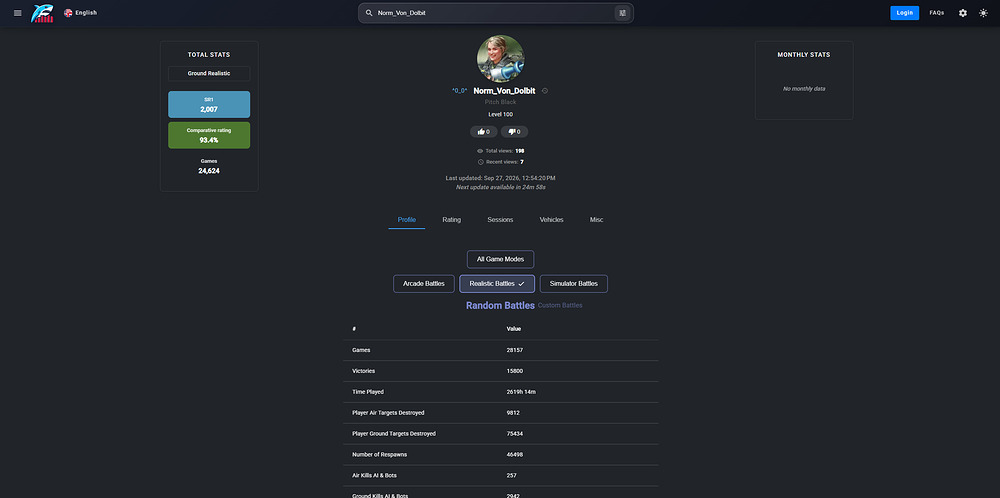Click the shark logo home icon
1000x498 pixels.
pyautogui.click(x=42, y=13)
